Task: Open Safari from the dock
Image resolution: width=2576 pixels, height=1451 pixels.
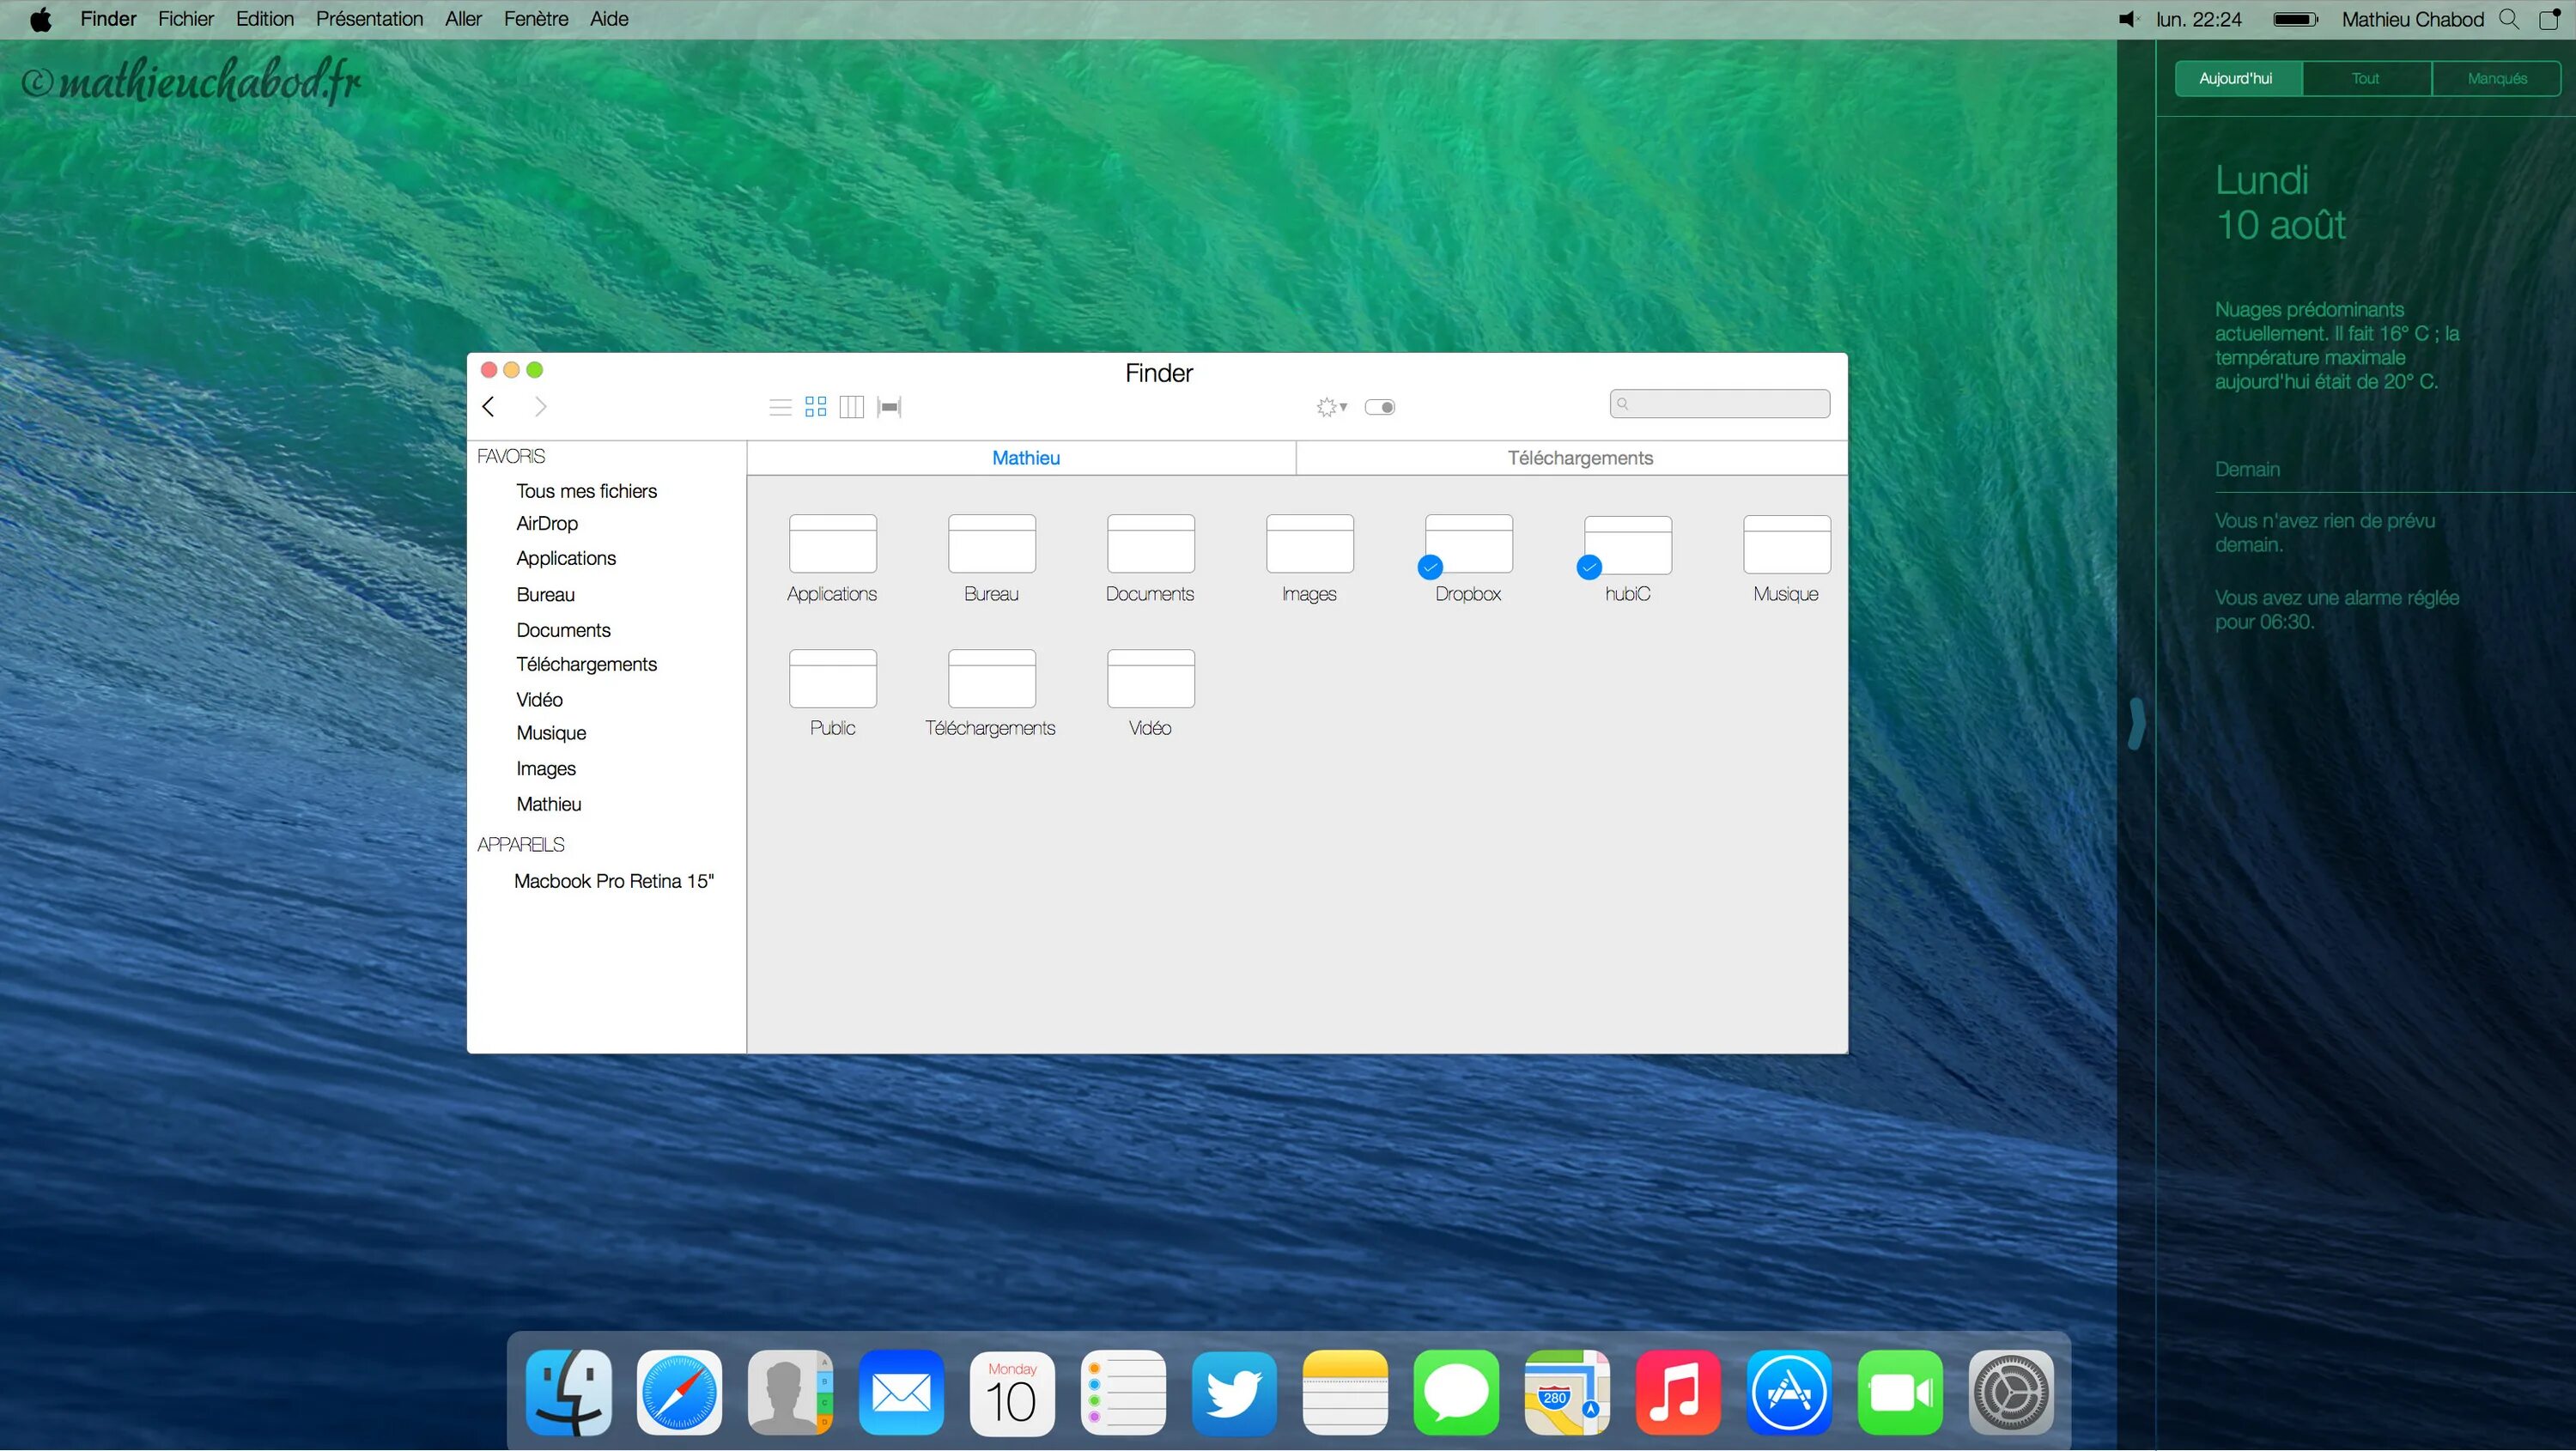Action: pyautogui.click(x=679, y=1393)
